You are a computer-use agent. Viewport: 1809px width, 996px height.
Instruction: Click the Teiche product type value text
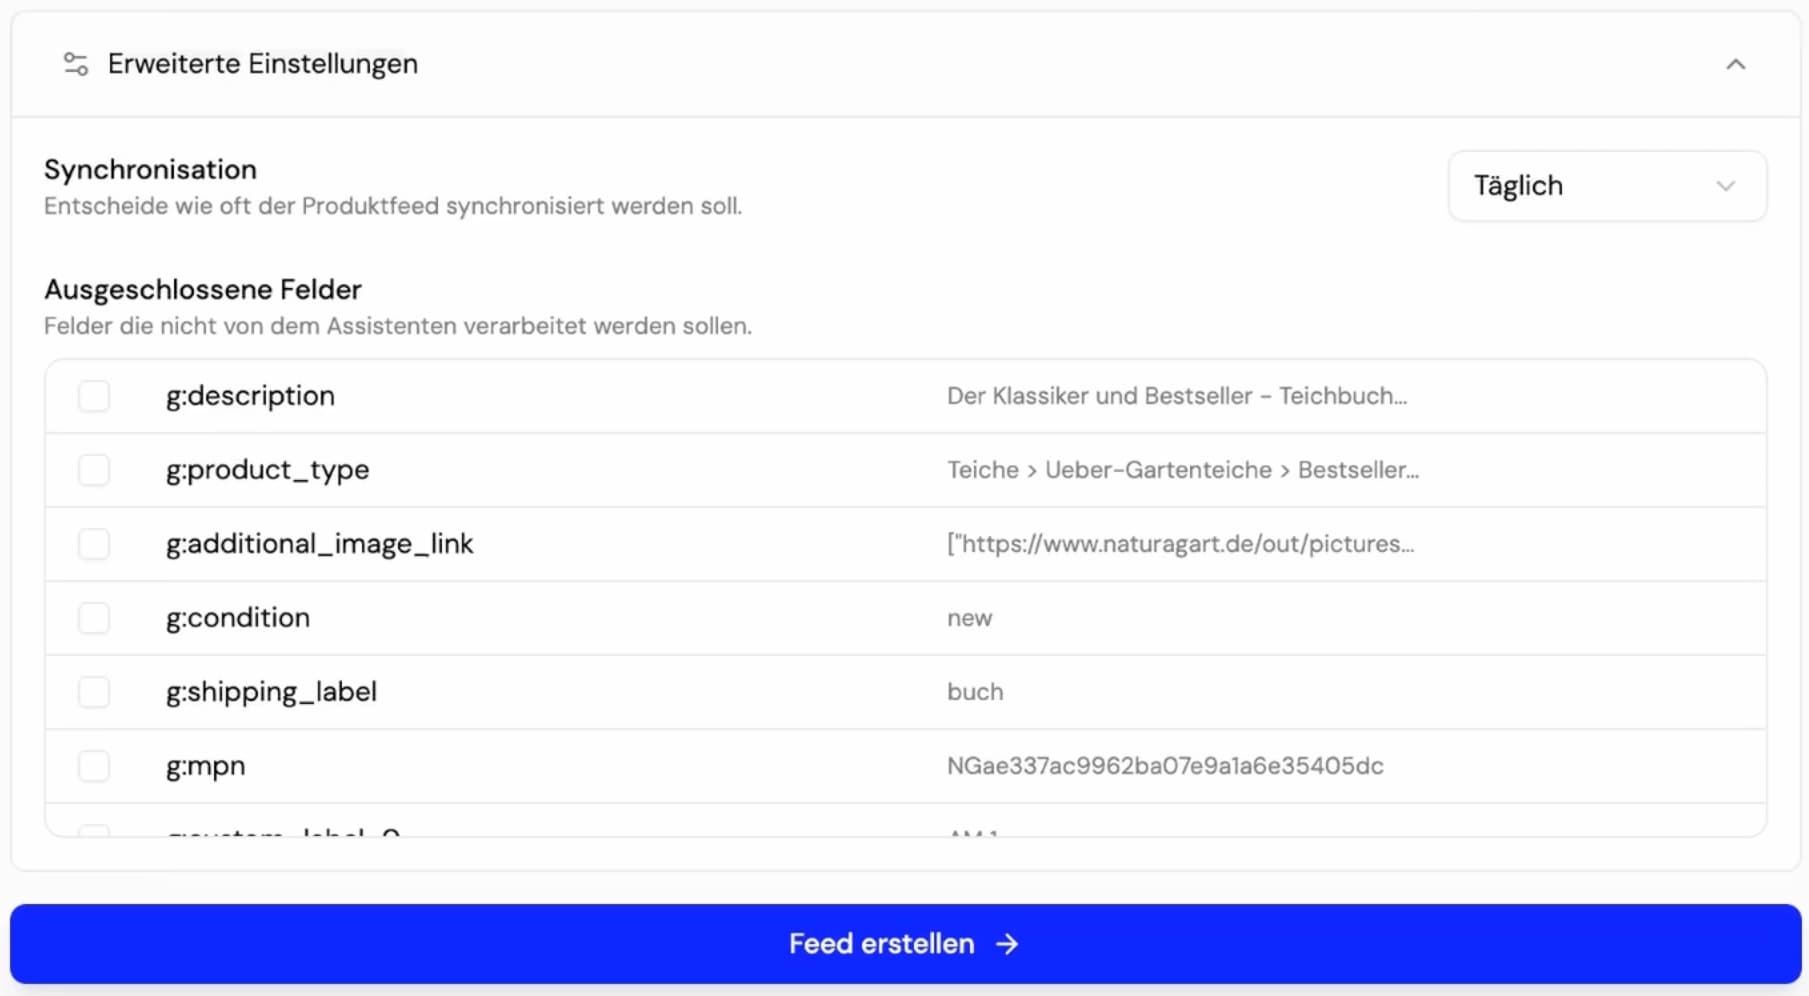click(1182, 469)
